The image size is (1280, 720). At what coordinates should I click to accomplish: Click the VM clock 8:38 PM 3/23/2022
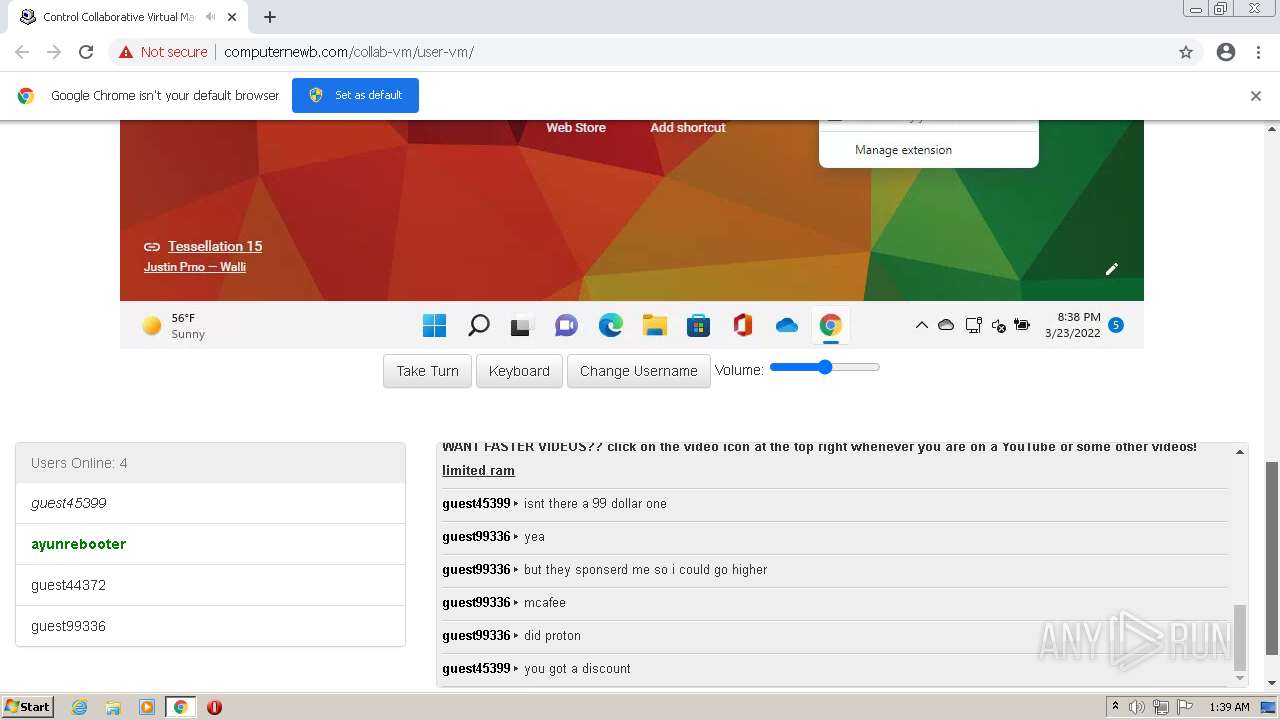(1072, 325)
